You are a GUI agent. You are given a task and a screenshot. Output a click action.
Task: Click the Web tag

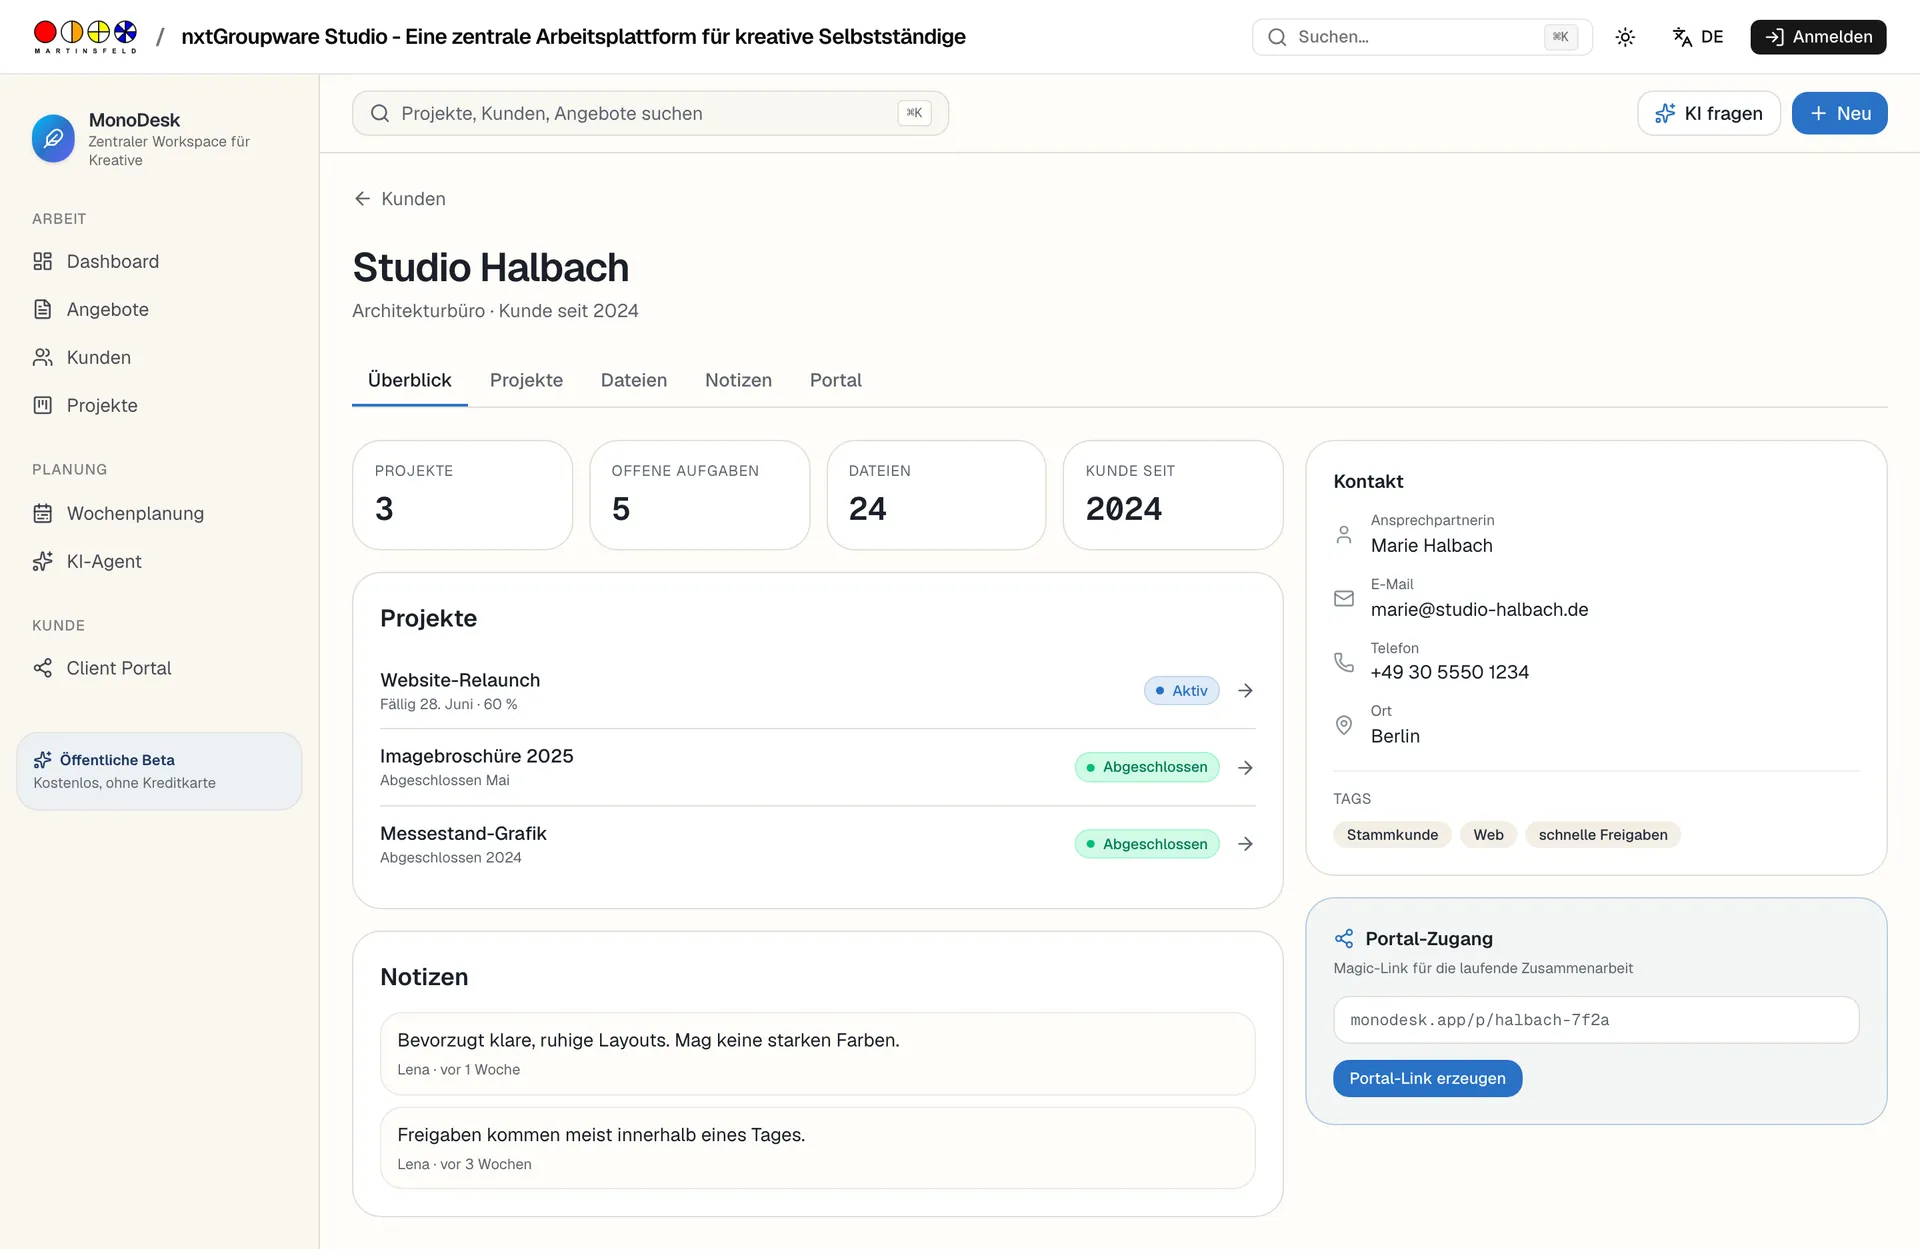click(x=1488, y=835)
